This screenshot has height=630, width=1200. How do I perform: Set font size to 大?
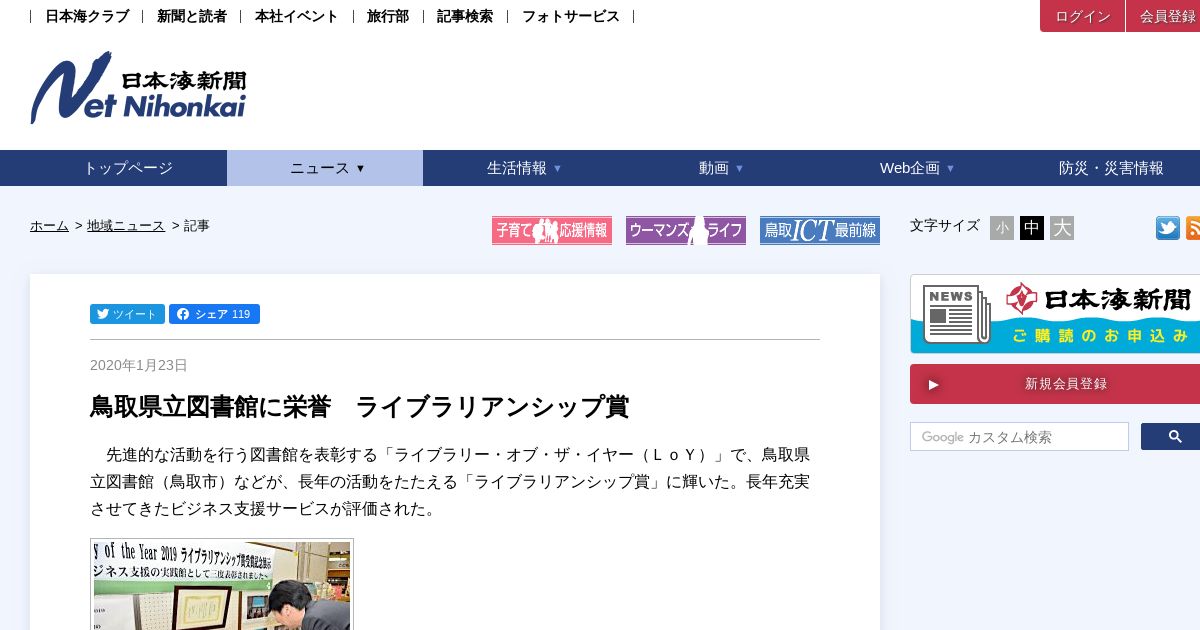point(1062,228)
